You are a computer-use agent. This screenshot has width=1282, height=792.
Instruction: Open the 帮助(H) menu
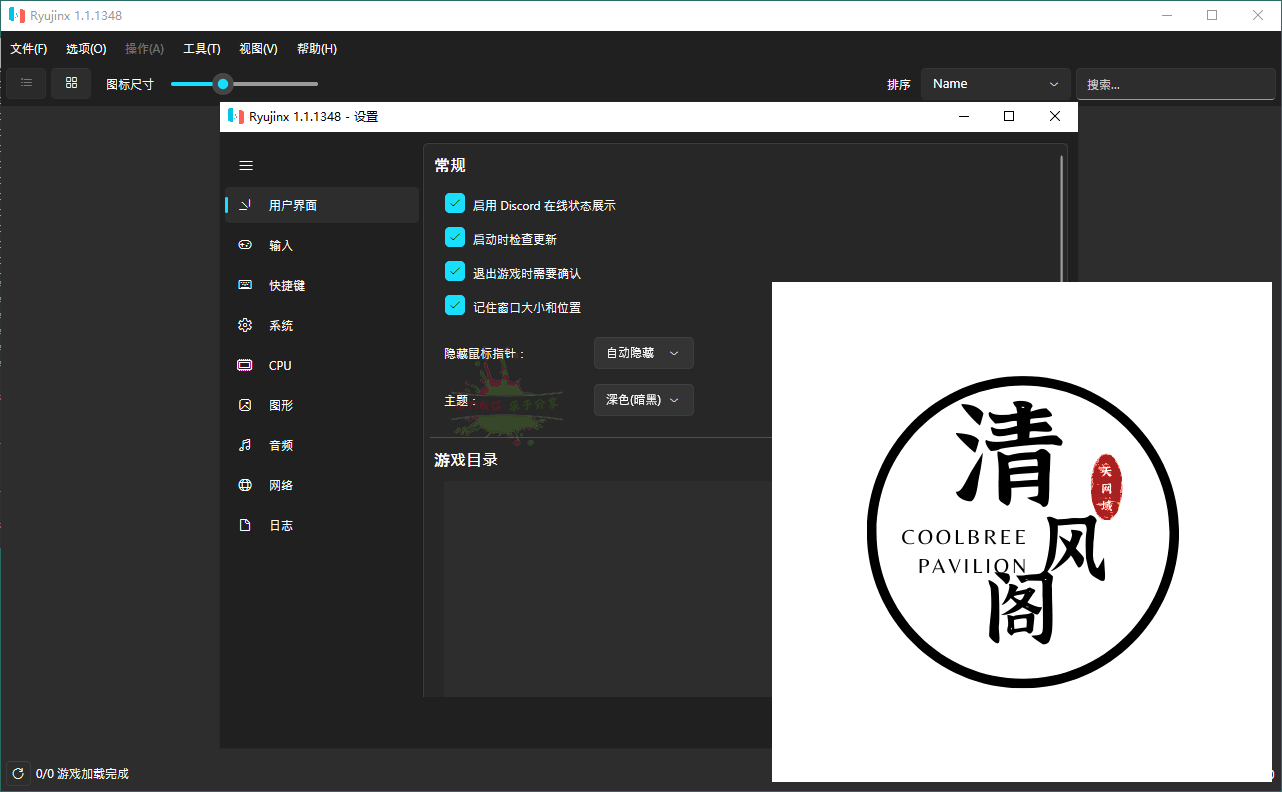[317, 49]
